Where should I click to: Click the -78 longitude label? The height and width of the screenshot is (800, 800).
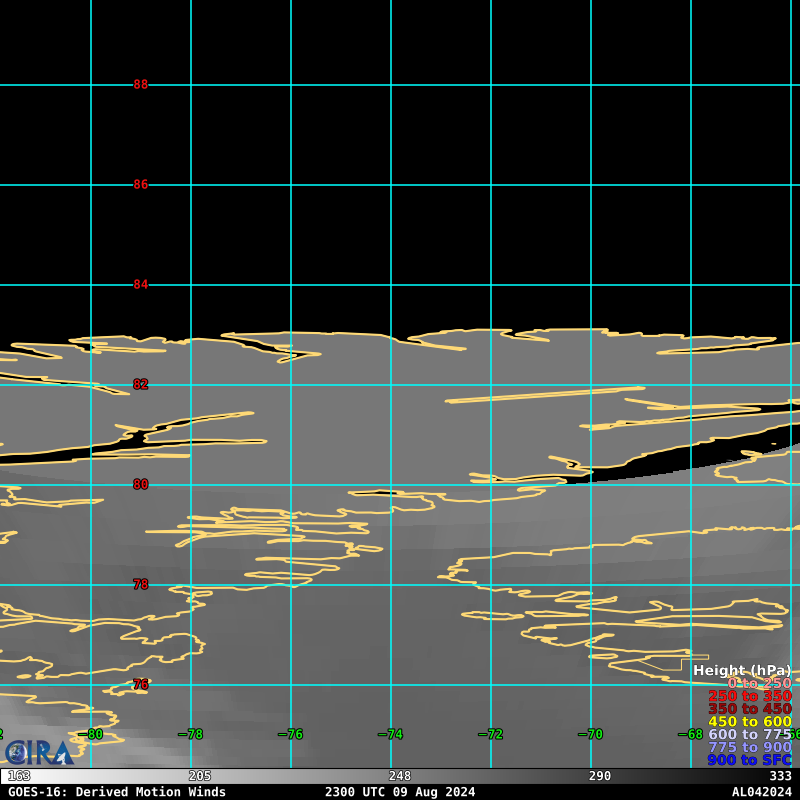(x=190, y=735)
